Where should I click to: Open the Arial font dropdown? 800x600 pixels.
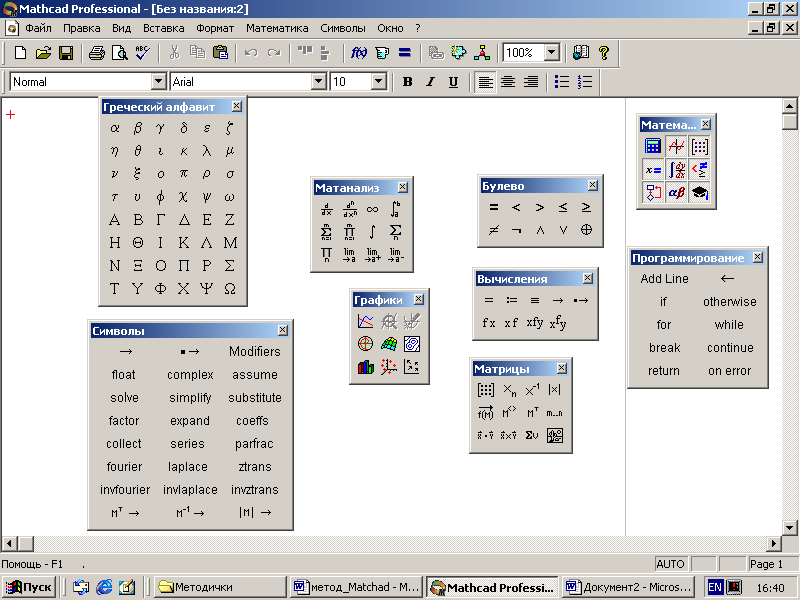point(319,82)
